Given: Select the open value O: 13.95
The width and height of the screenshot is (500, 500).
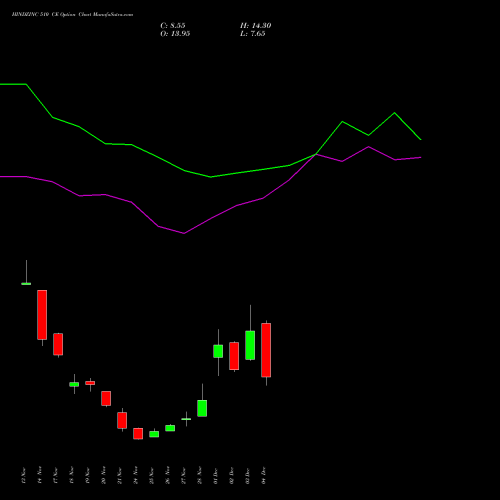Looking at the screenshot, I should coord(175,34).
